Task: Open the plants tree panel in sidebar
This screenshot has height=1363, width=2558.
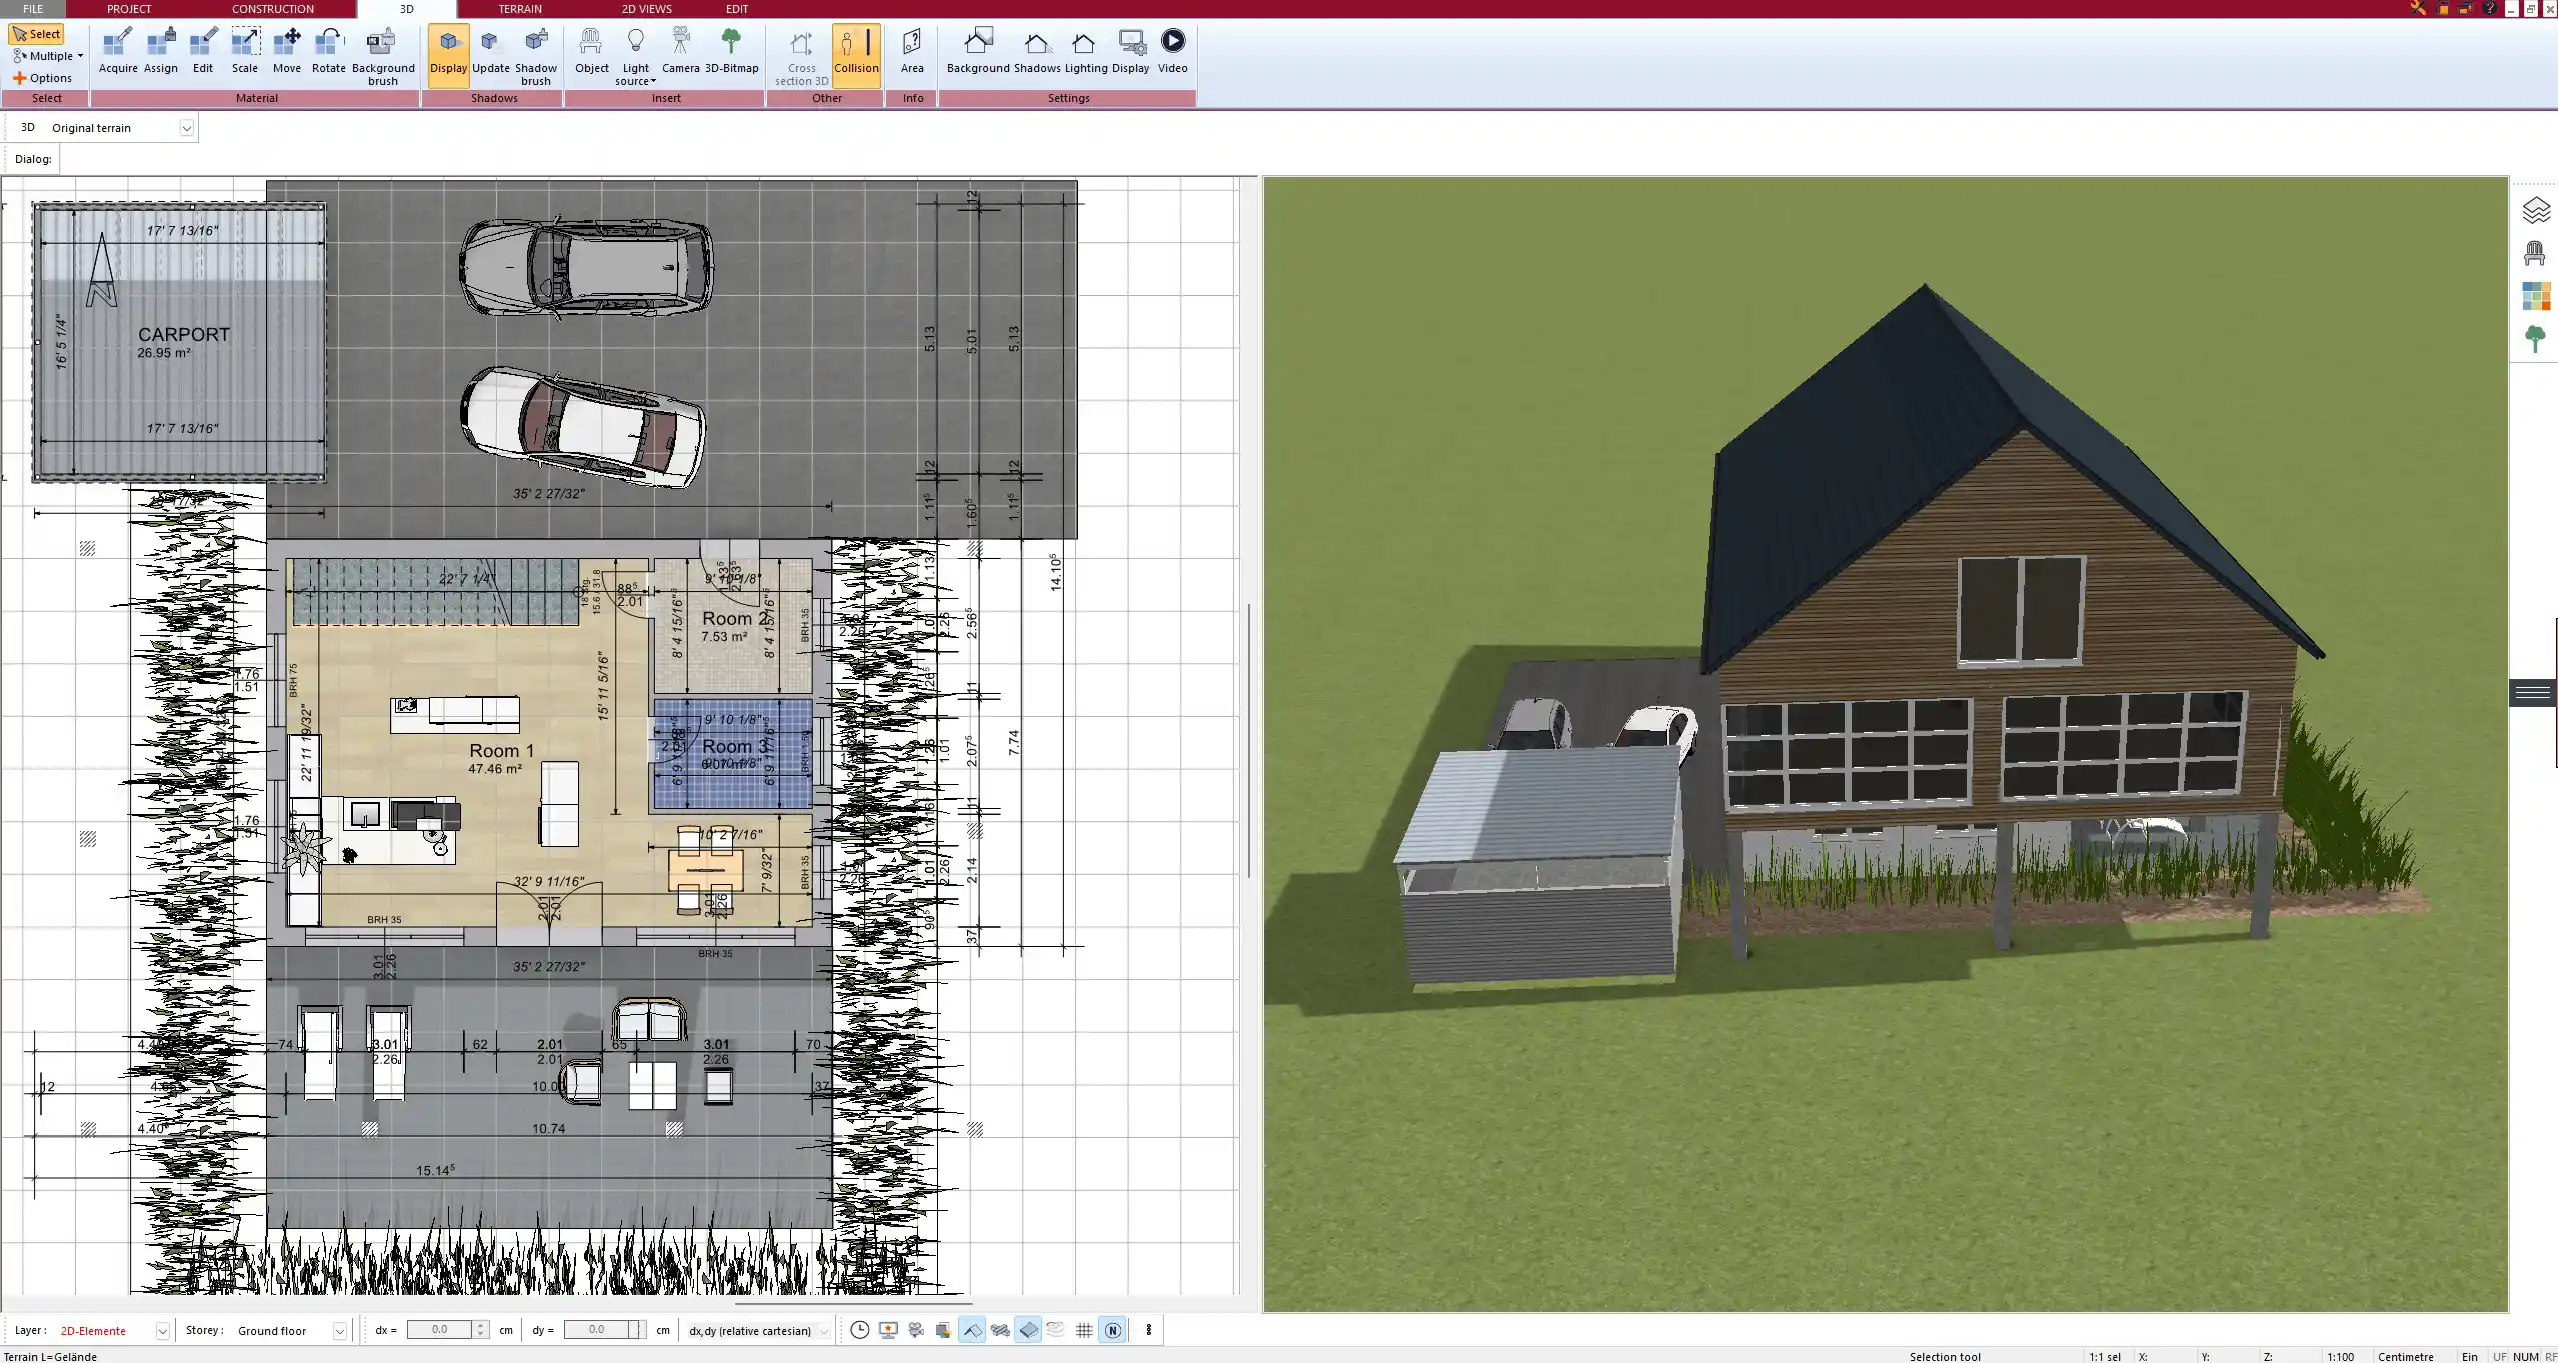Action: click(2534, 339)
